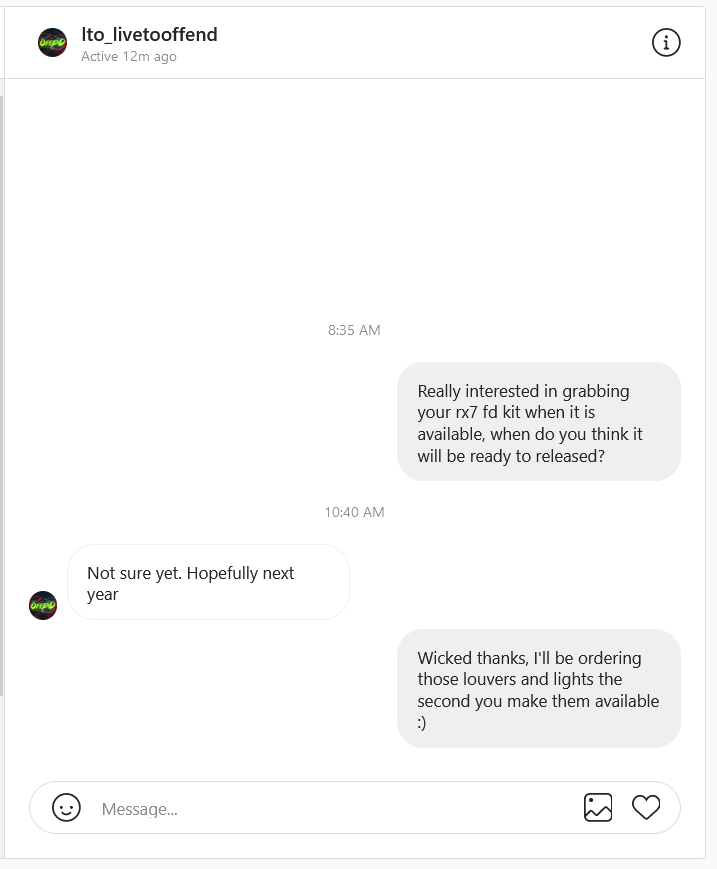The image size is (717, 869).
Task: Select the 'Wicked thanks' message bubble
Action: [539, 688]
